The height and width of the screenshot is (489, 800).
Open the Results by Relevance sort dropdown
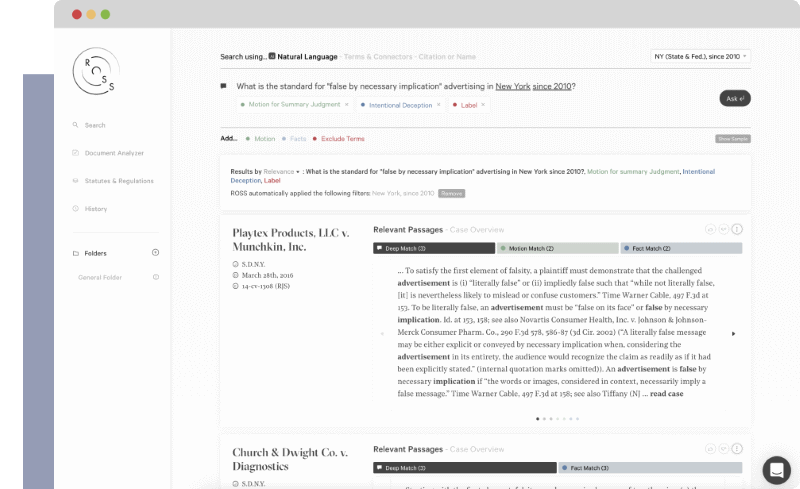281,172
